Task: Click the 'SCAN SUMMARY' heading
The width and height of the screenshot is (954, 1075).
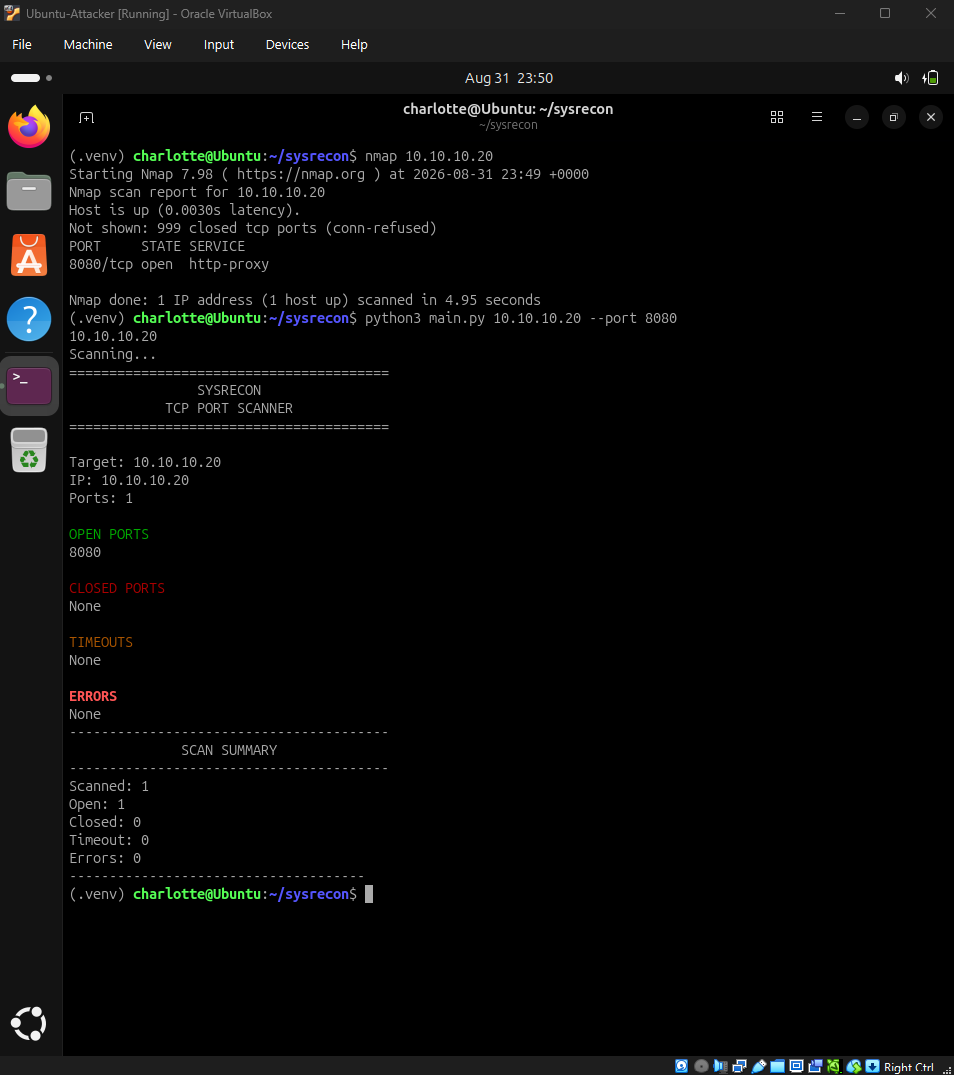Action: point(229,750)
